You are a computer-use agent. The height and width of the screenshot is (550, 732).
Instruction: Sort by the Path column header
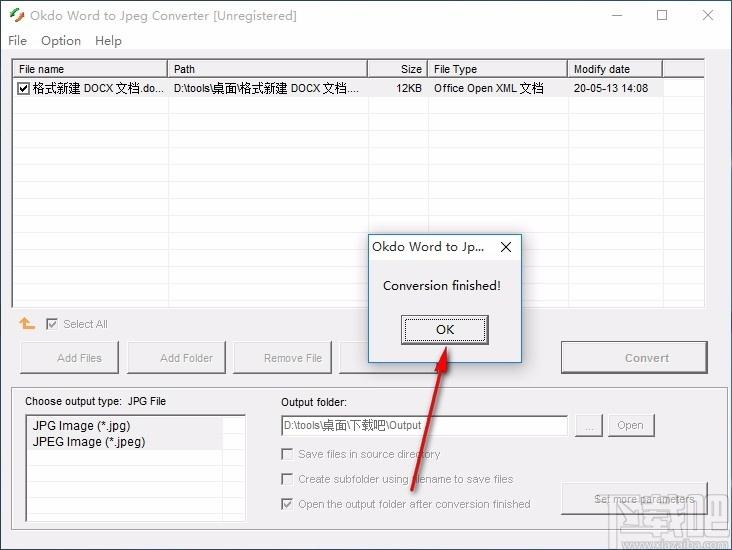267,69
